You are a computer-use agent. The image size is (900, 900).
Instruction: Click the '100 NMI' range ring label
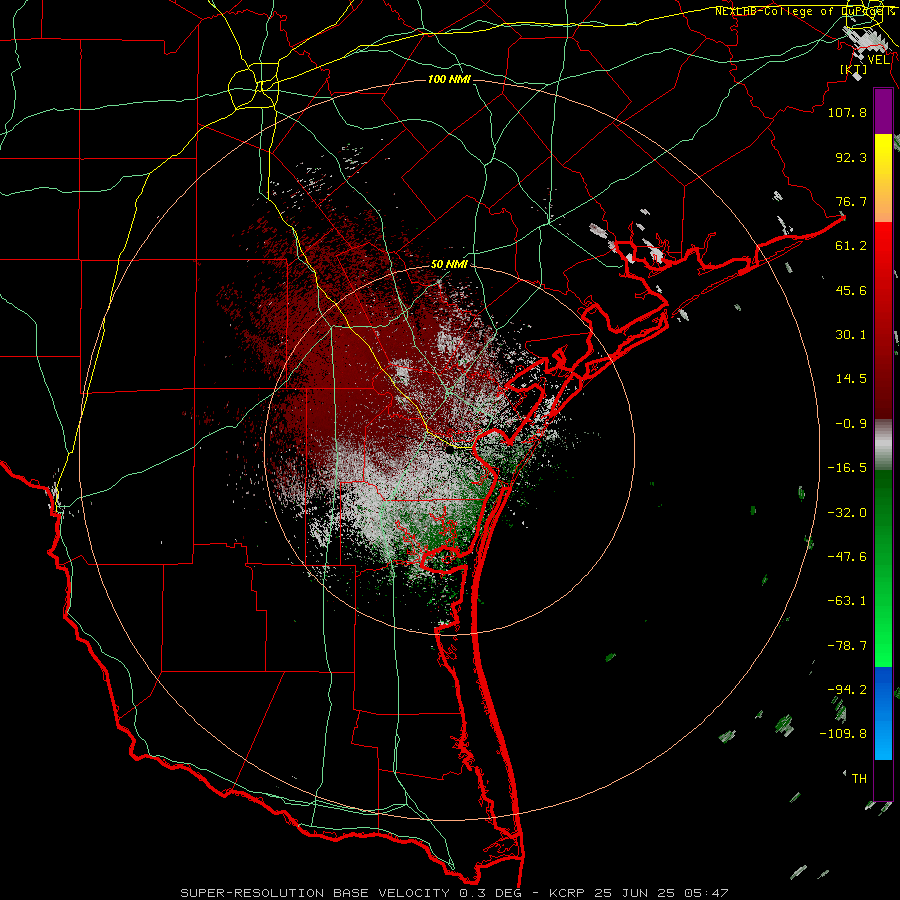click(x=449, y=79)
